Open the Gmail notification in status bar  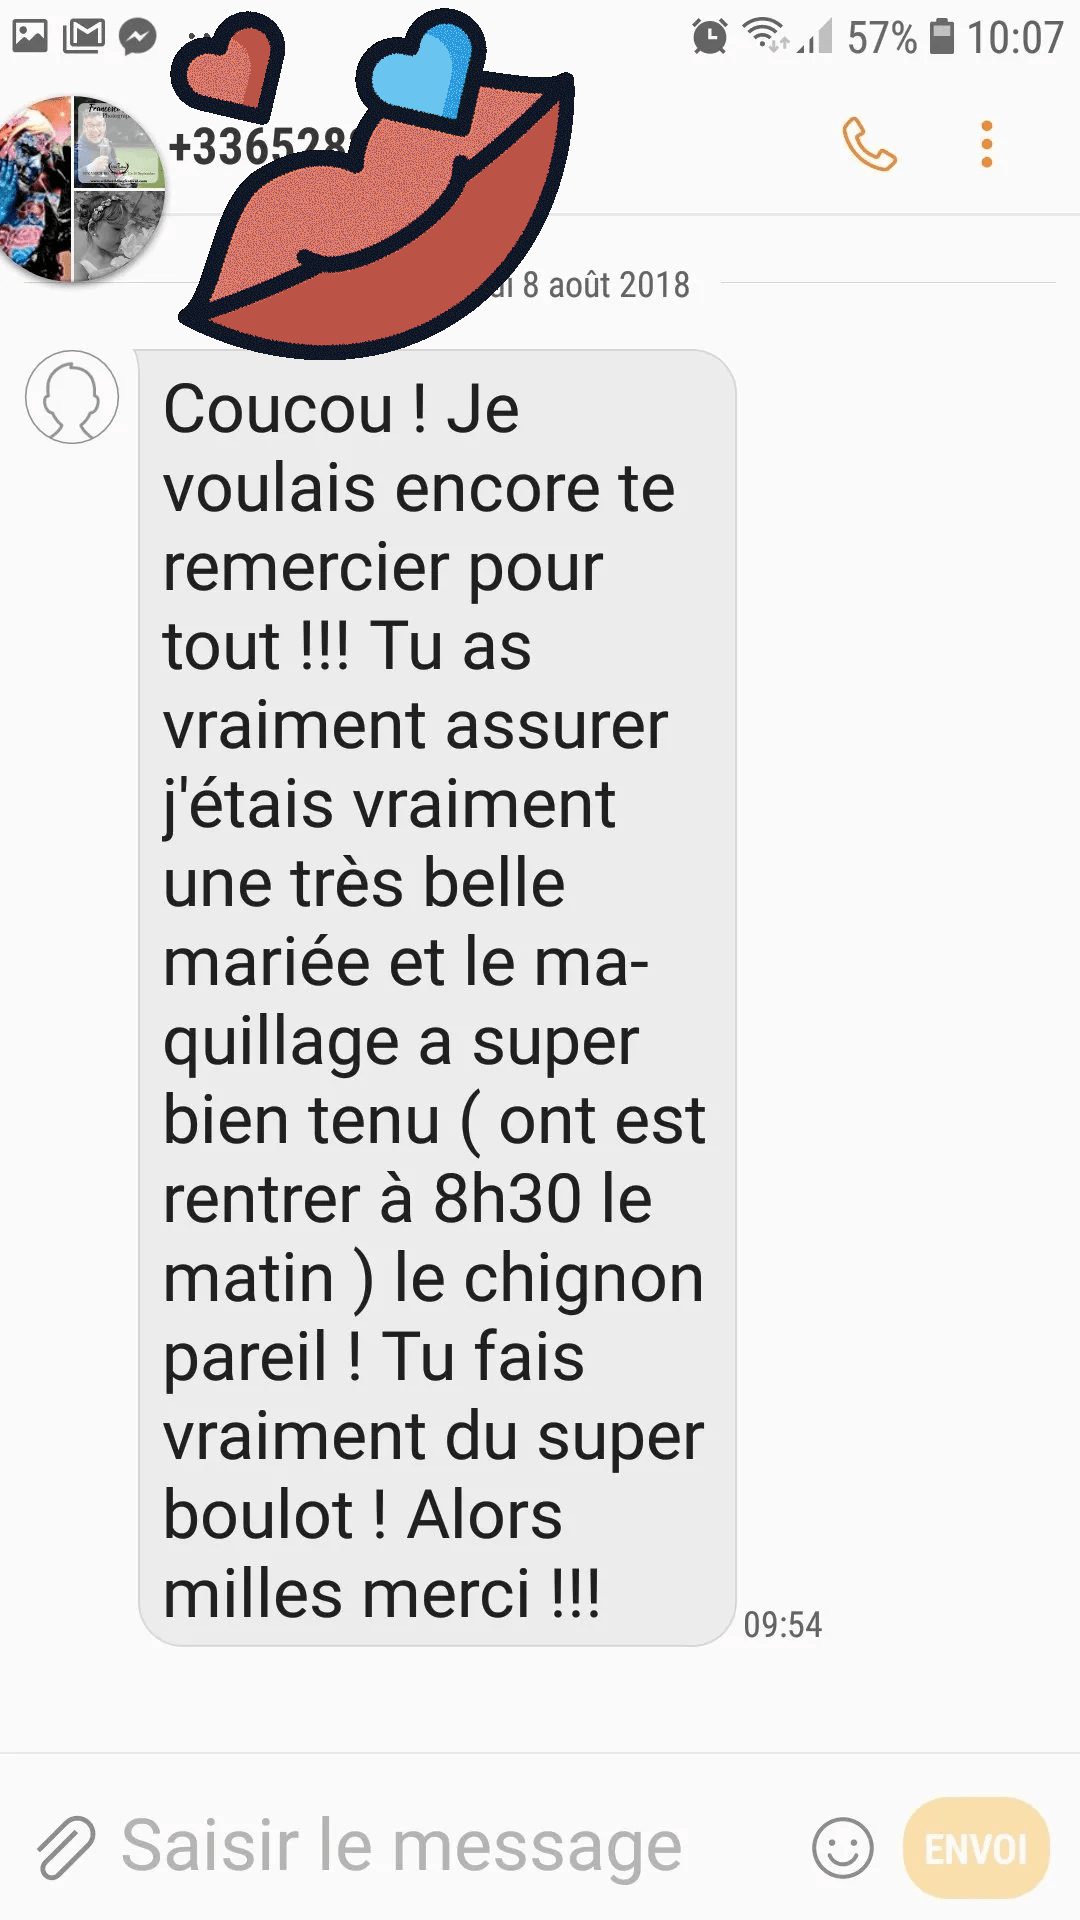pyautogui.click(x=84, y=36)
